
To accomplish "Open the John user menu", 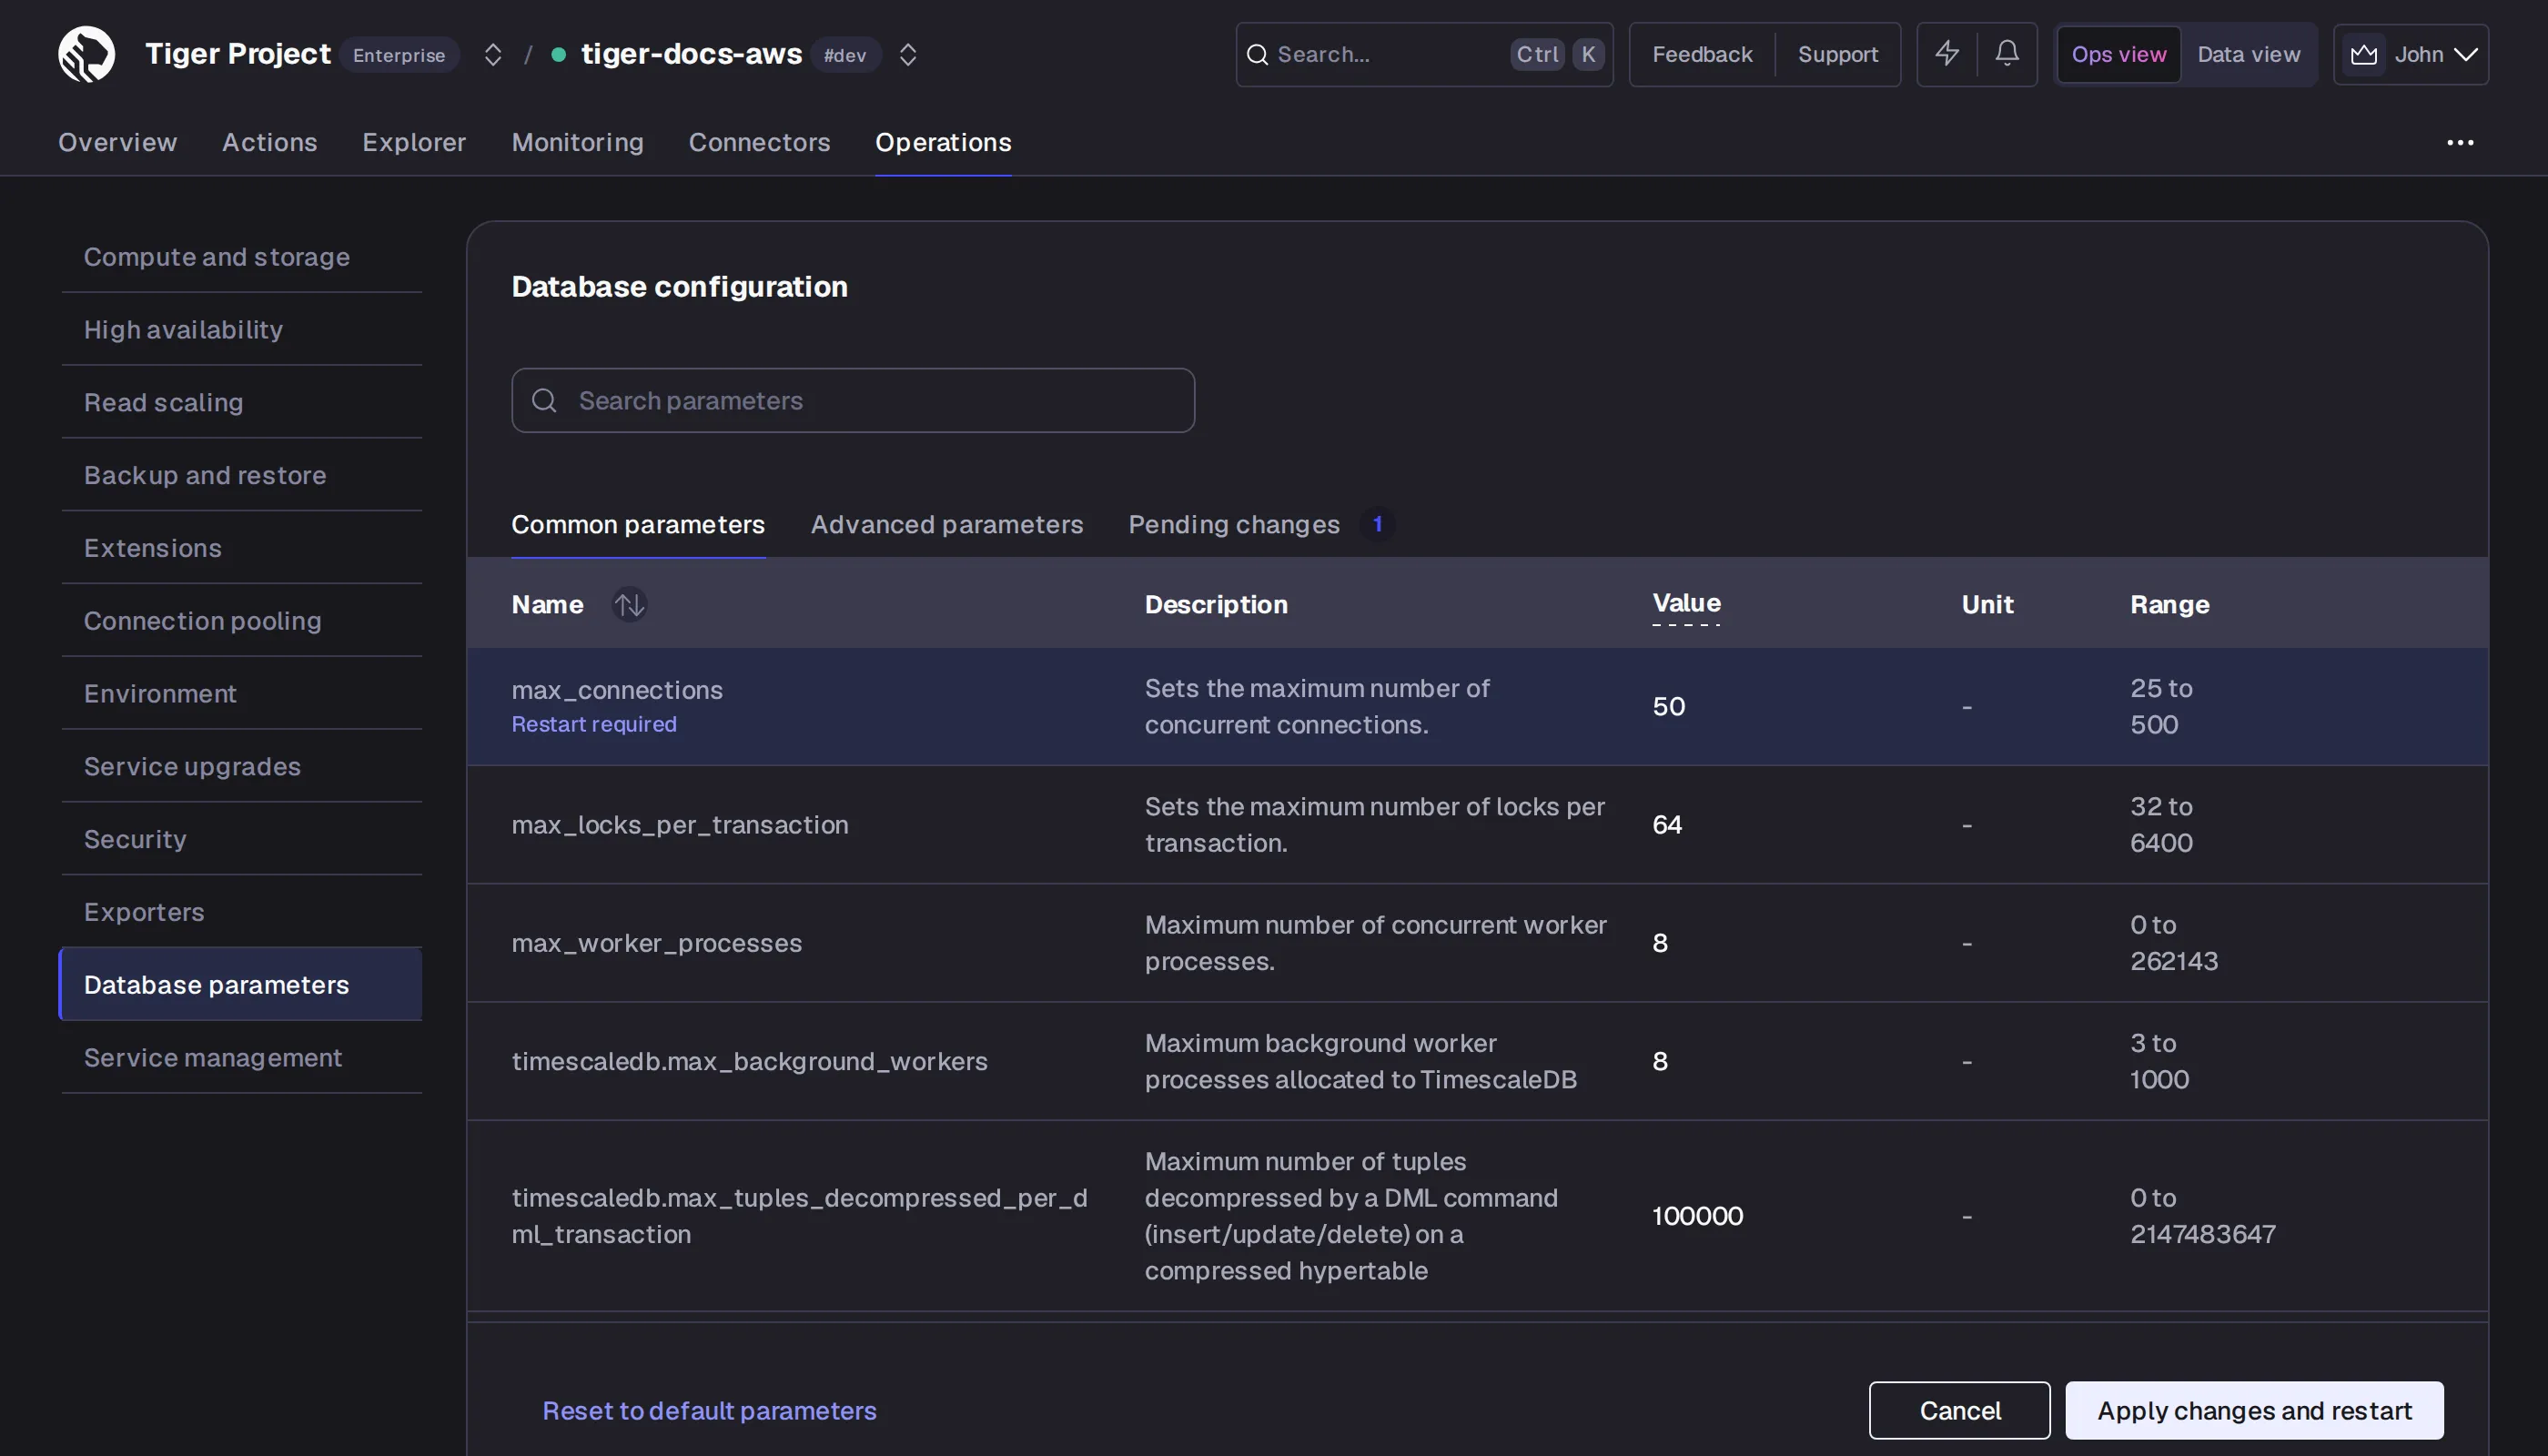I will pyautogui.click(x=2411, y=54).
